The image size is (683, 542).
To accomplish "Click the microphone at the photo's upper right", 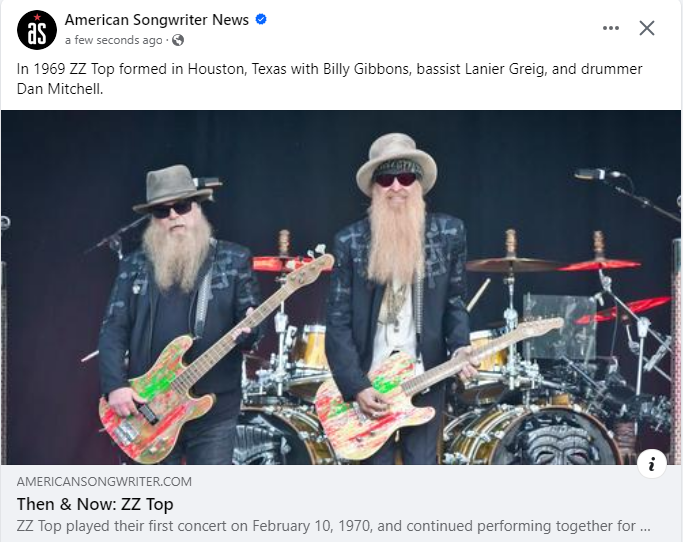I will click(x=599, y=174).
